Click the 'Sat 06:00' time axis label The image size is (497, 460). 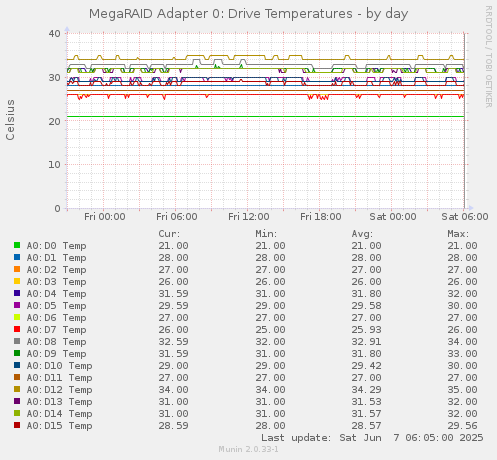[x=465, y=217]
